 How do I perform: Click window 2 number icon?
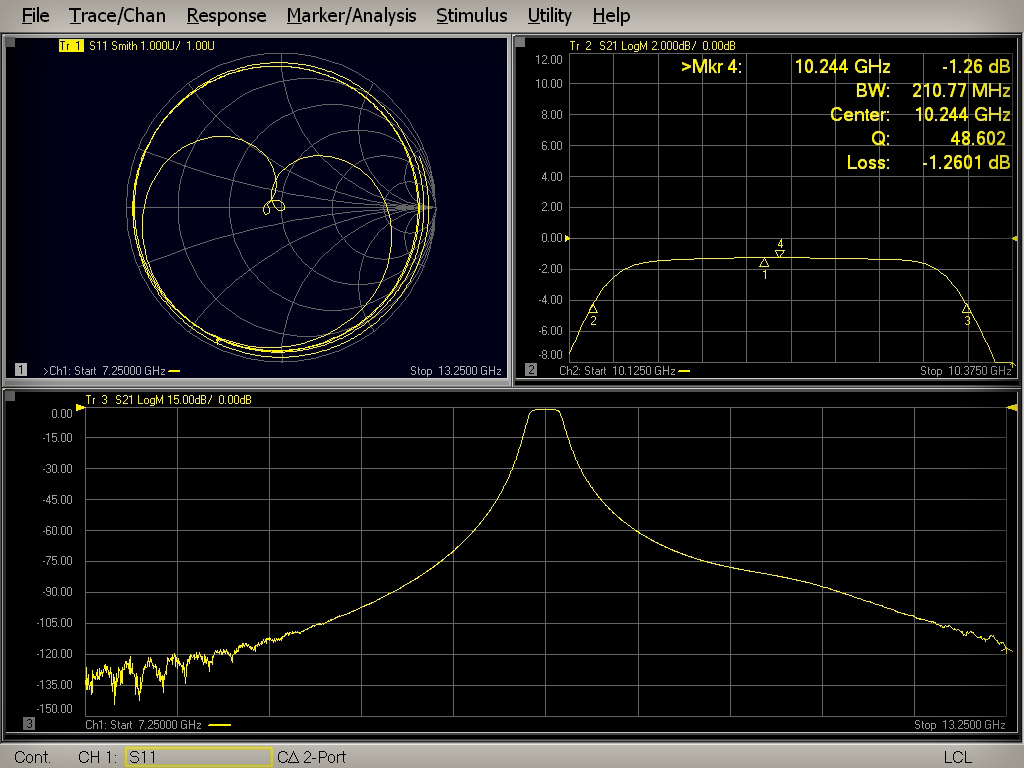tap(531, 370)
